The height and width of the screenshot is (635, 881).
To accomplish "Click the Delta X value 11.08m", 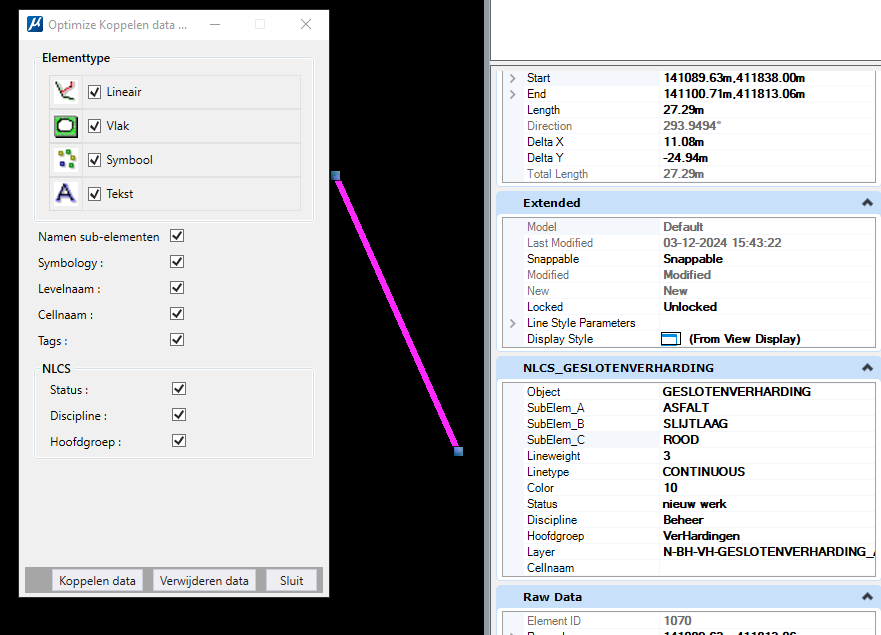I will pyautogui.click(x=683, y=142).
